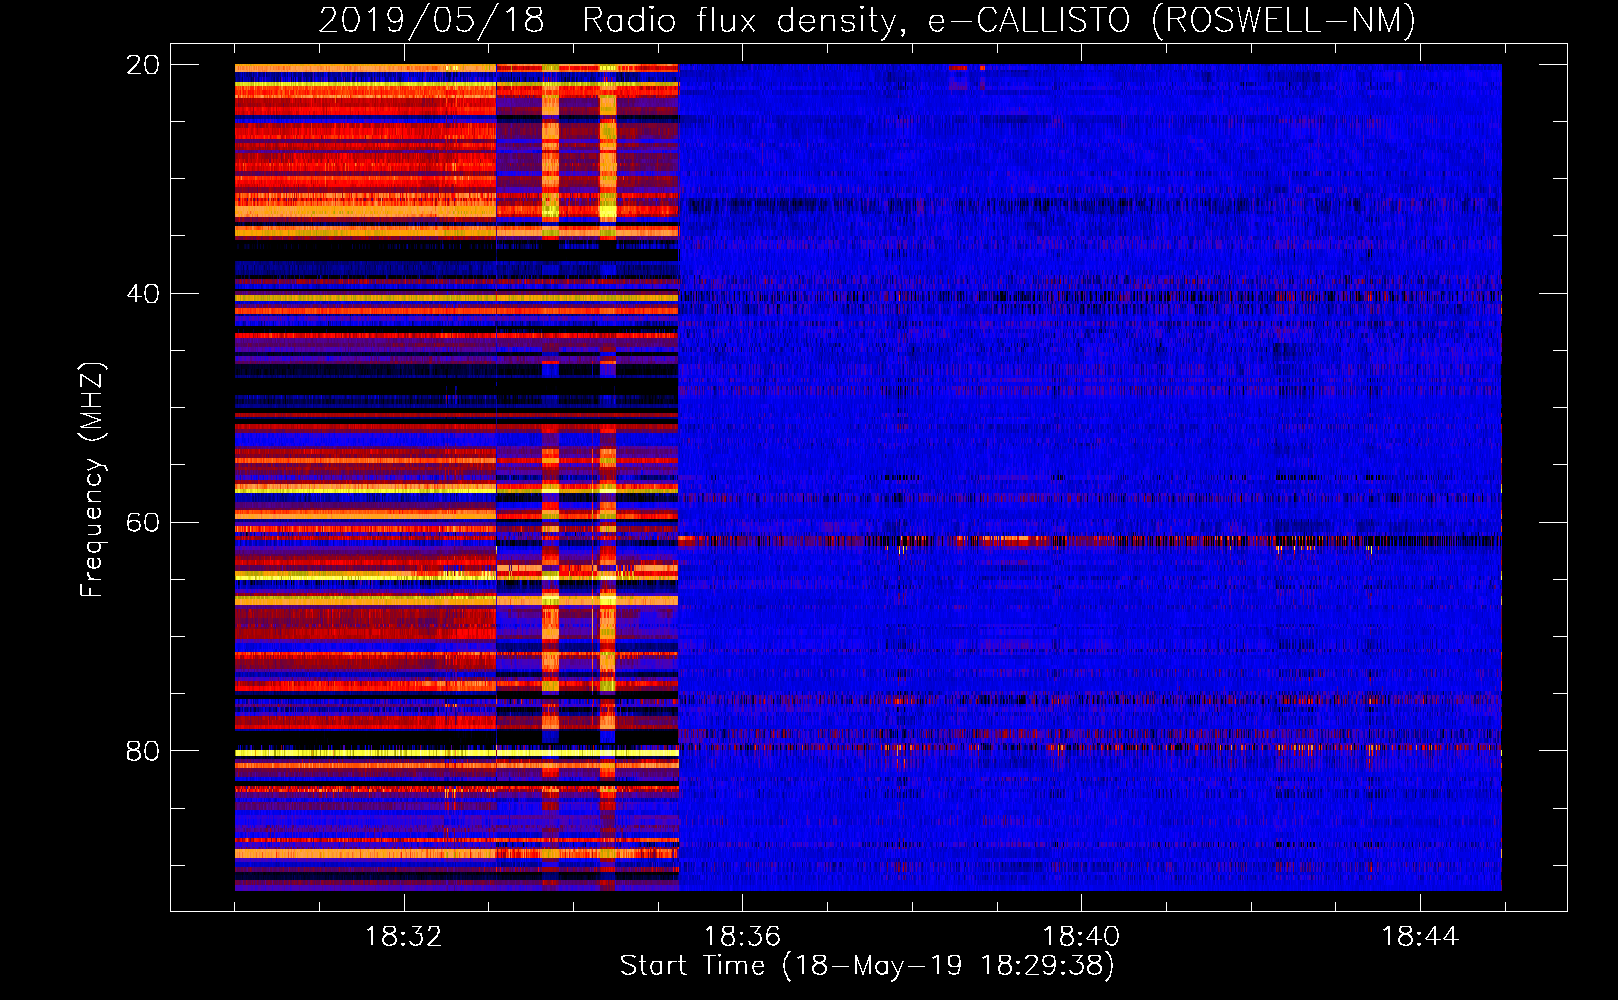Click the '18:36' time tick label
This screenshot has height=1000, width=1618.
(x=742, y=937)
